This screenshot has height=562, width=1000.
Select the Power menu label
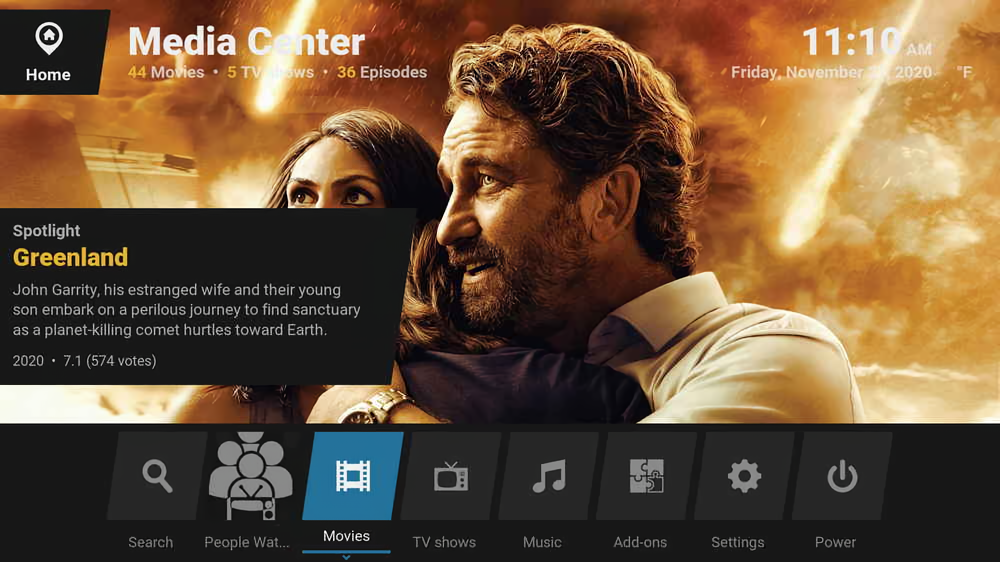coord(835,542)
